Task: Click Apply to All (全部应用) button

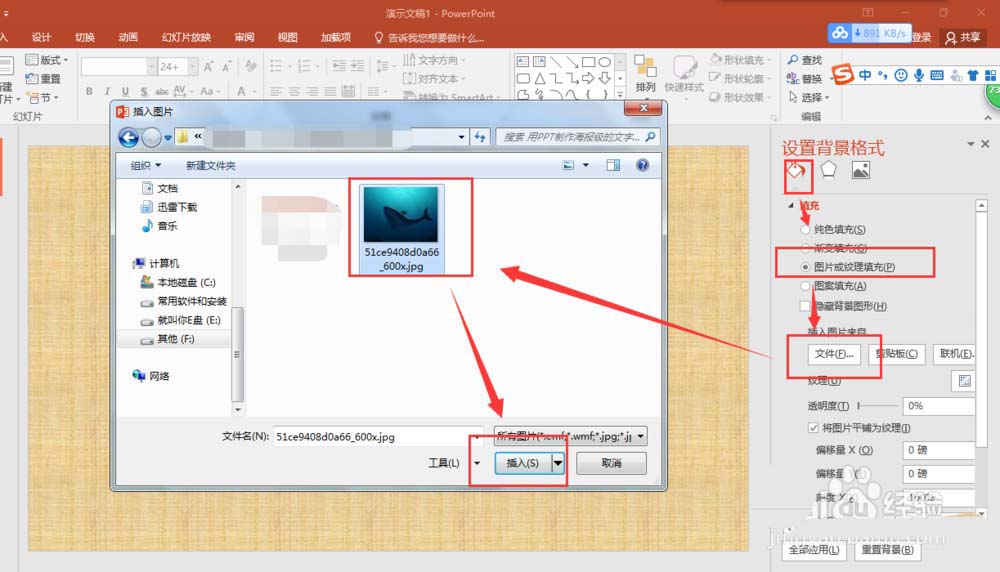Action: [x=814, y=550]
